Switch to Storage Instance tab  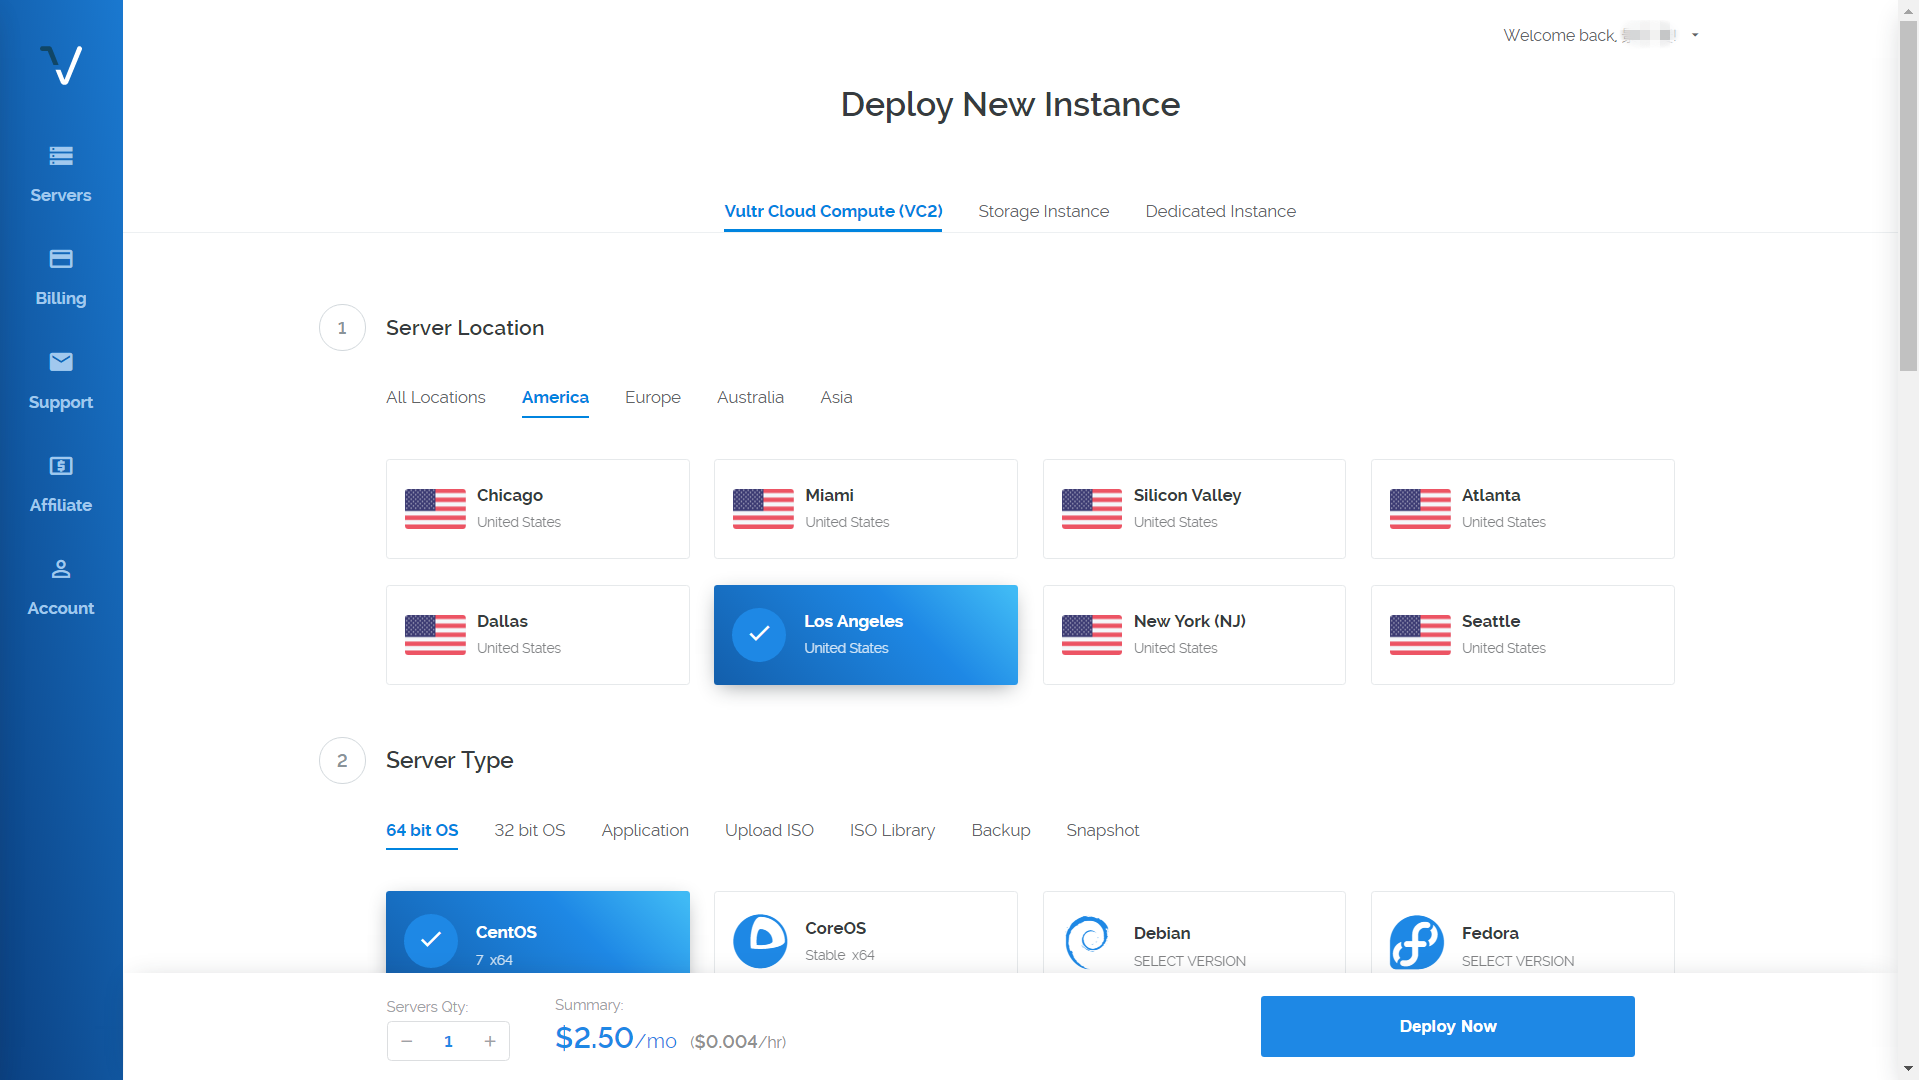[x=1043, y=211]
